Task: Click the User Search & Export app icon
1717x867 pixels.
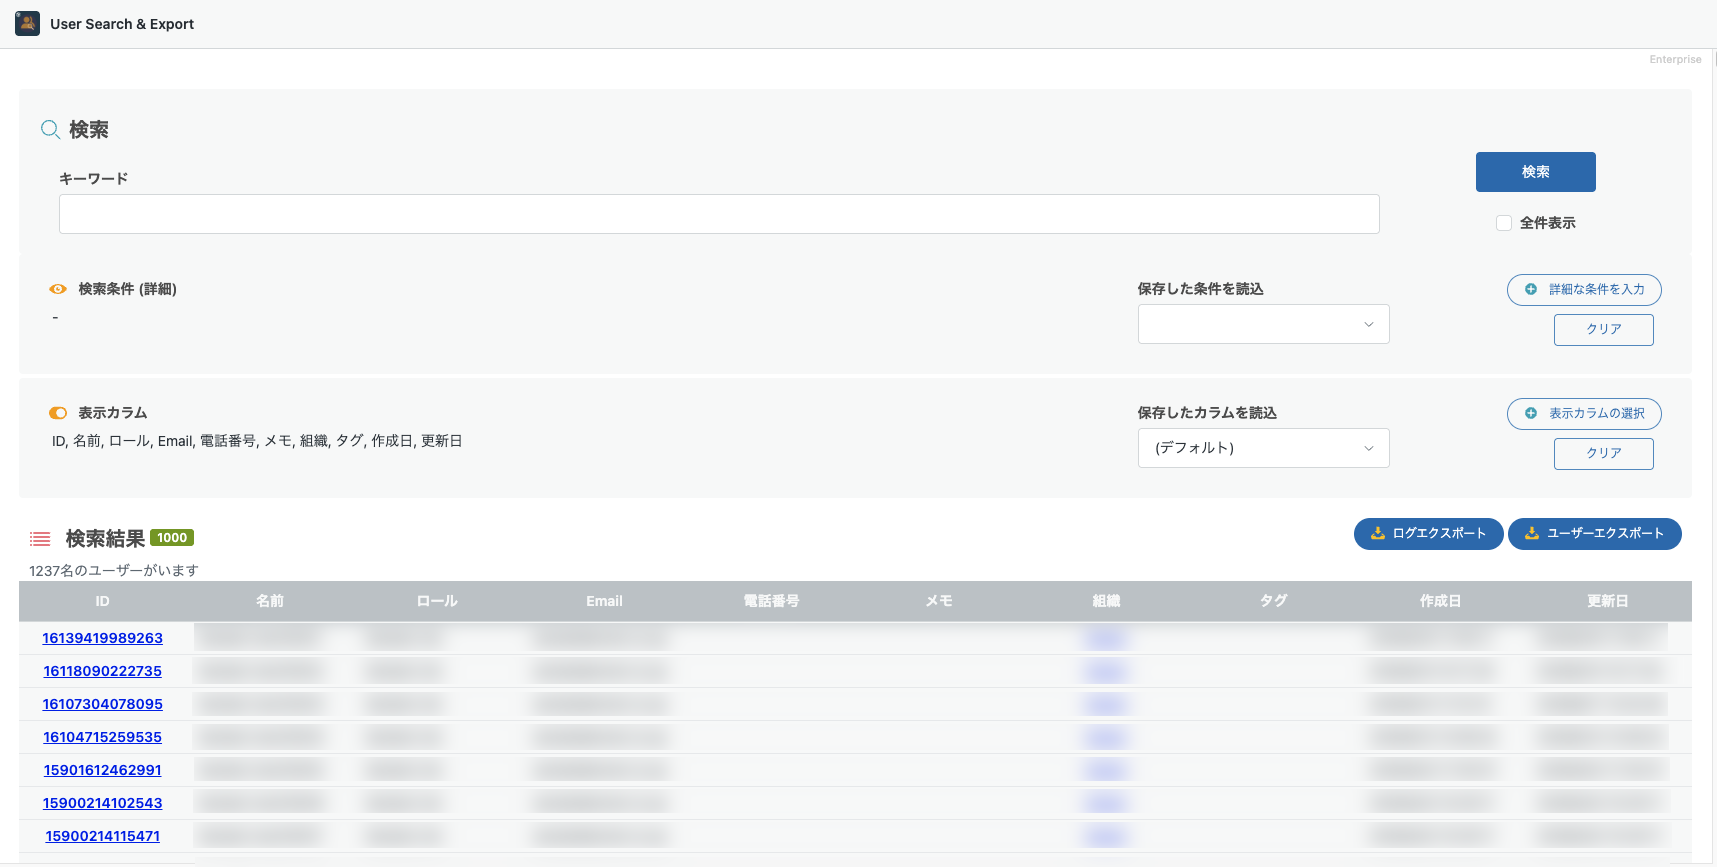Action: point(27,23)
